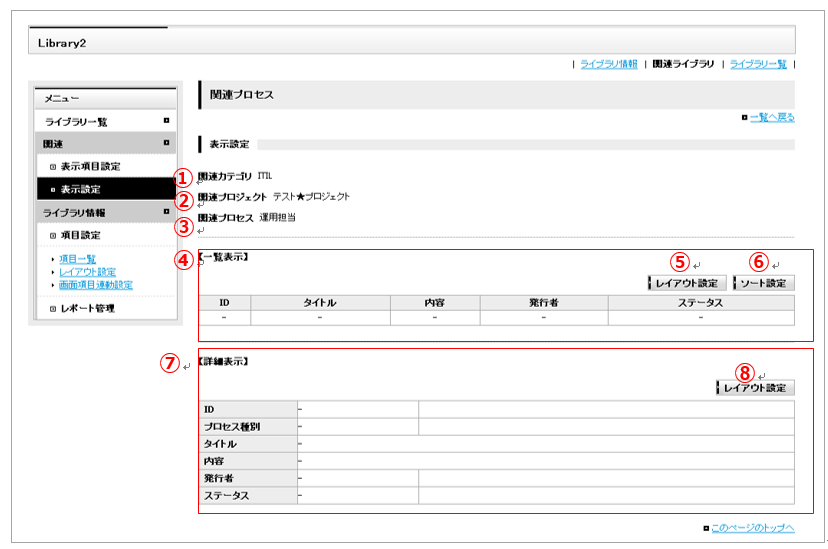
Task: Click the Library2 title header
Action: click(x=62, y=43)
